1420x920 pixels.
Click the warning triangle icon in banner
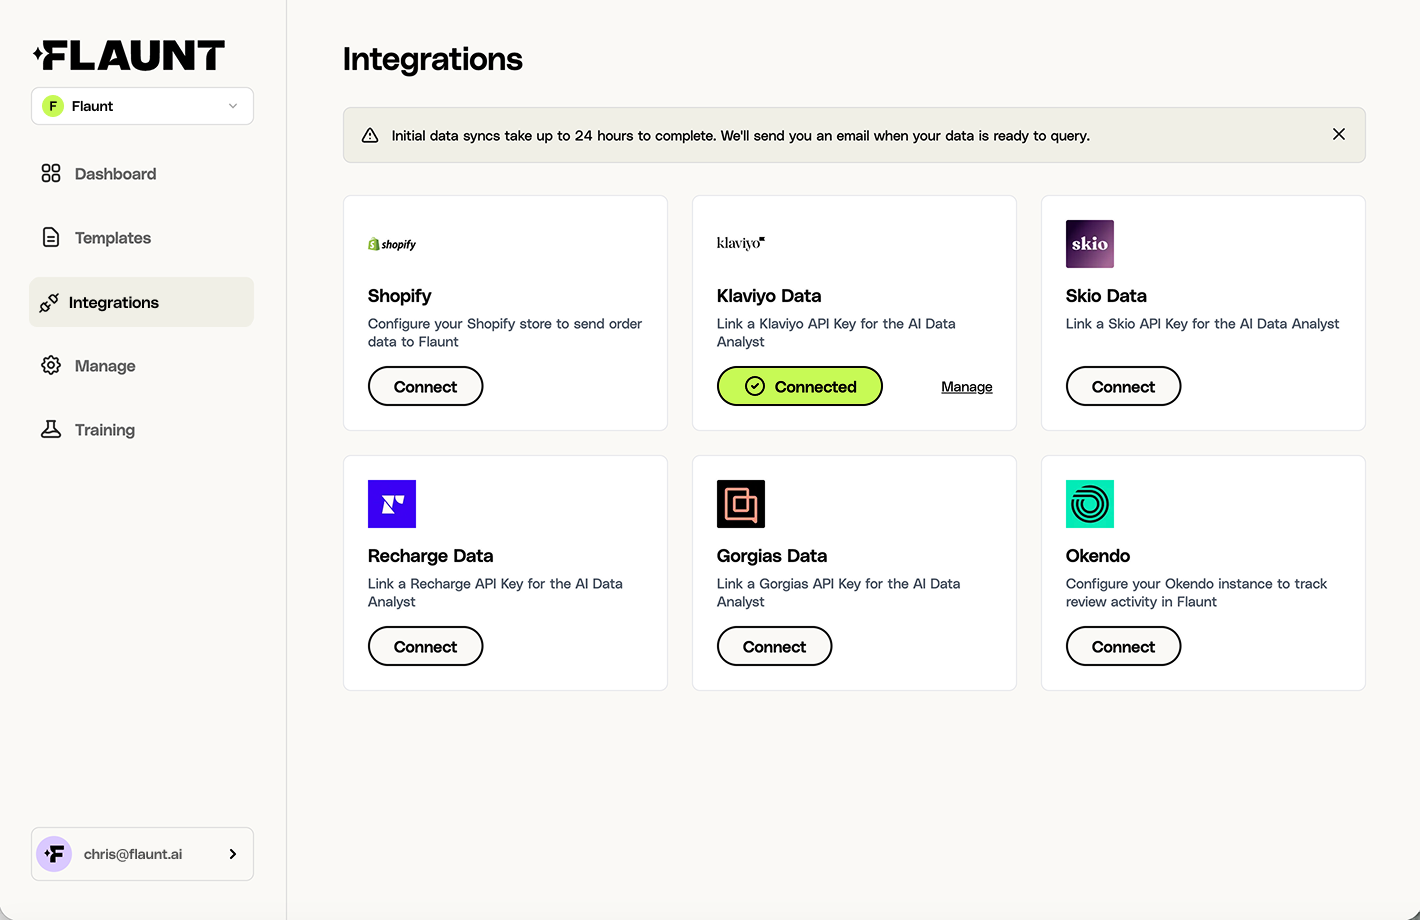[370, 135]
